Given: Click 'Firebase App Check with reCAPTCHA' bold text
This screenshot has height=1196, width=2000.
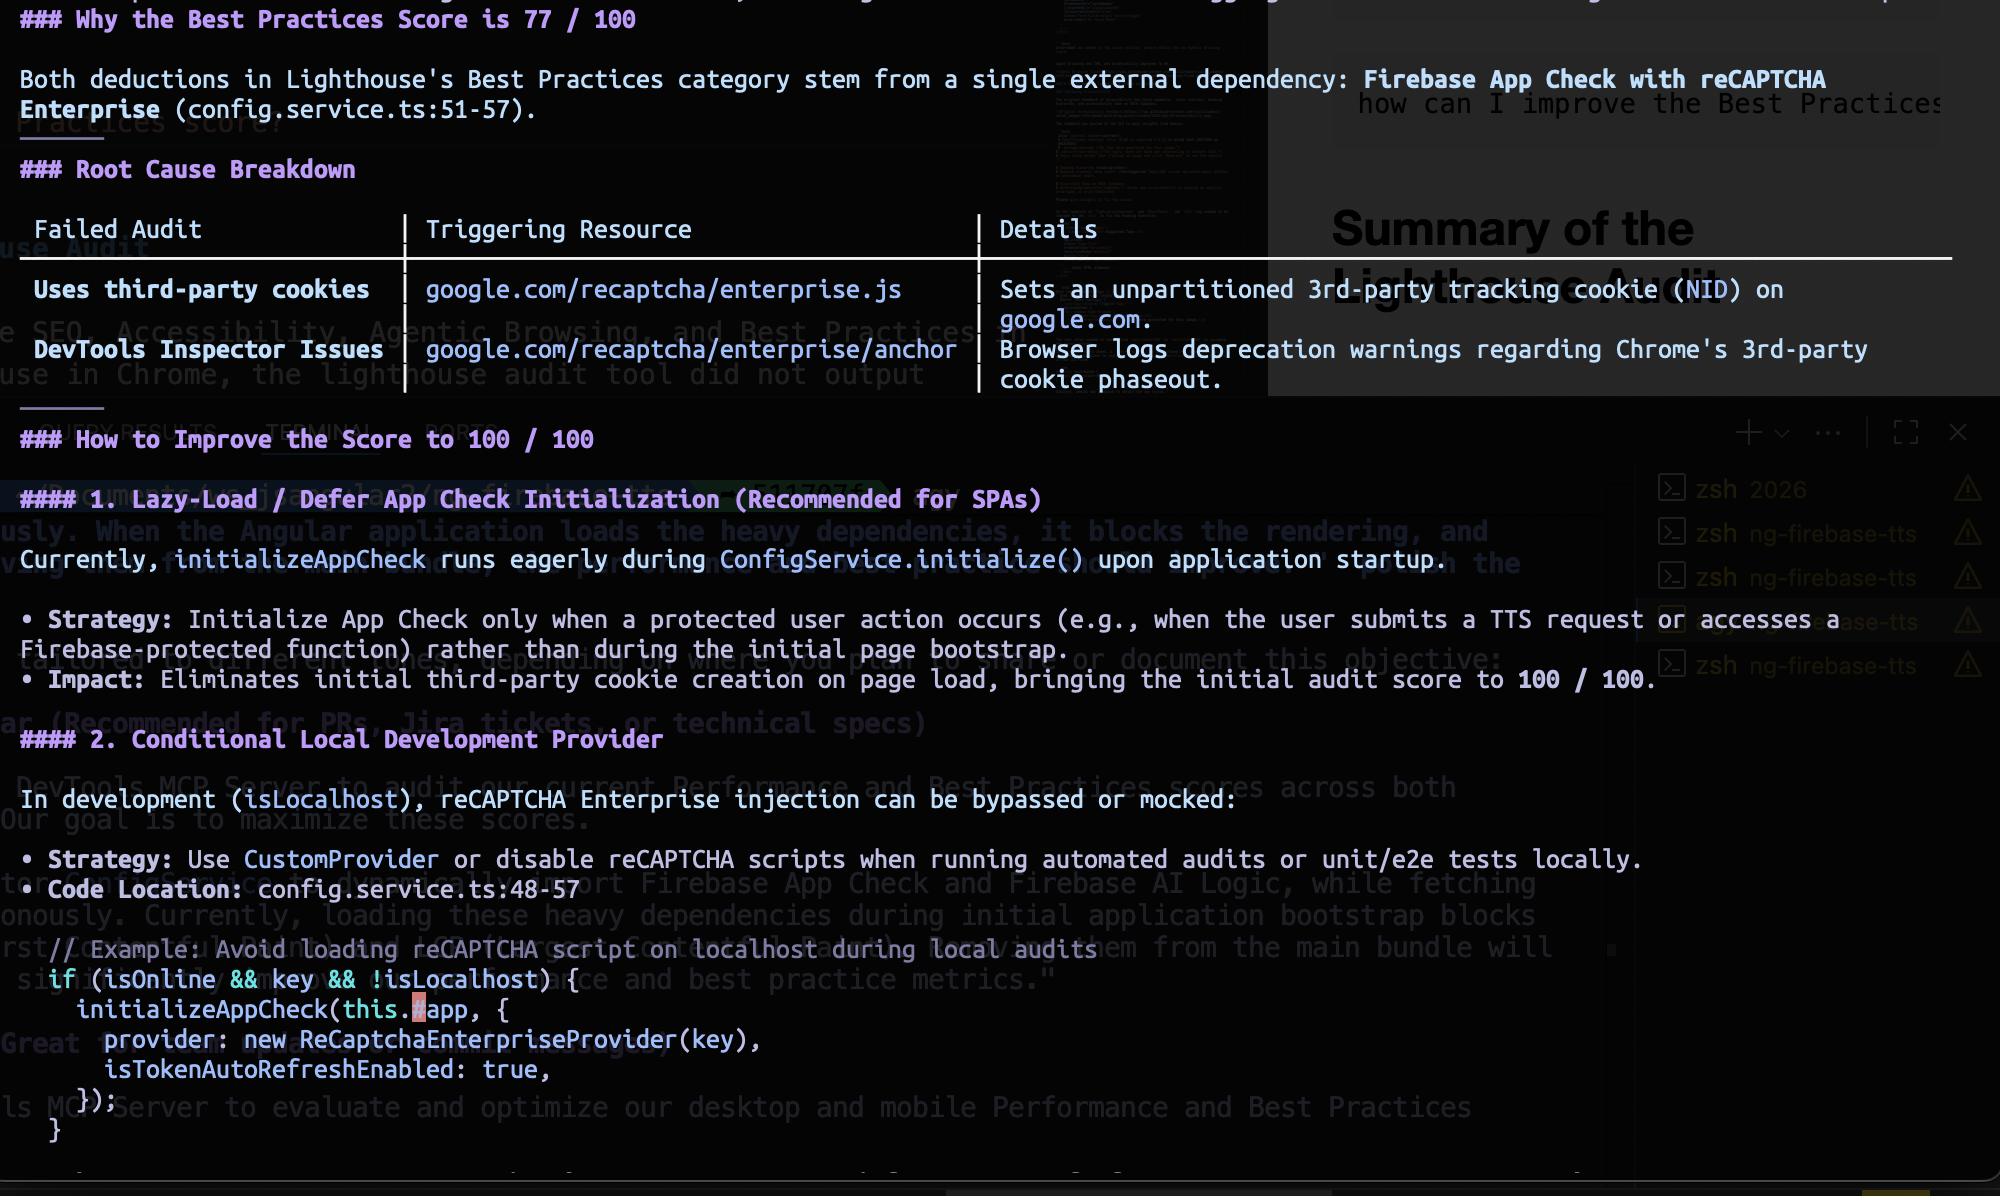Looking at the screenshot, I should click(1595, 80).
